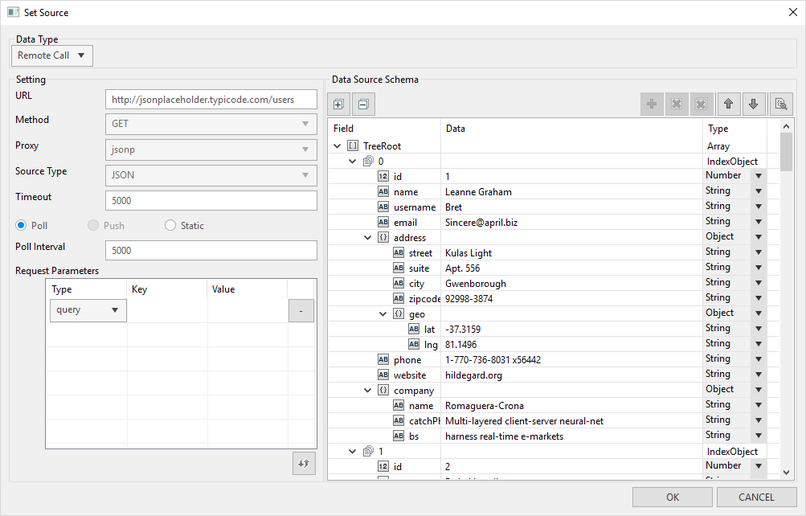Open the Remote Call data type dropdown
The height and width of the screenshot is (516, 806).
pos(53,56)
